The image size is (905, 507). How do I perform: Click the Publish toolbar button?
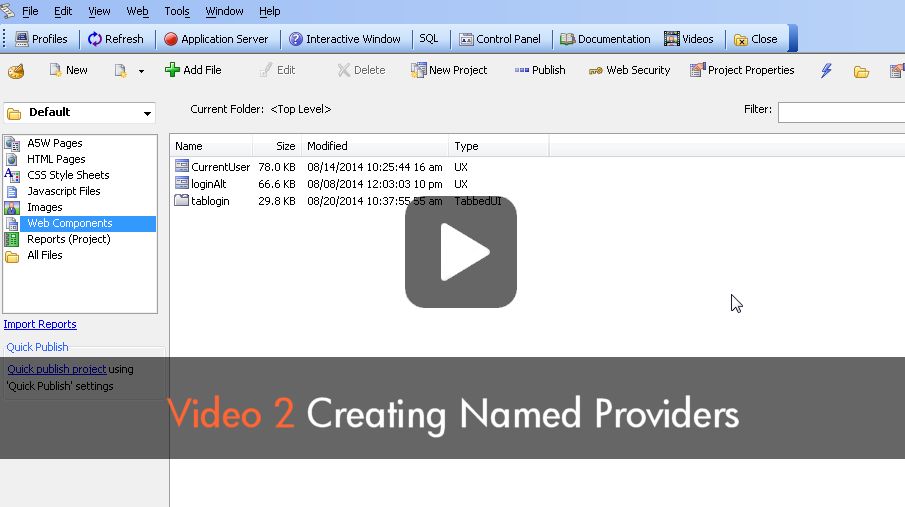[x=540, y=70]
